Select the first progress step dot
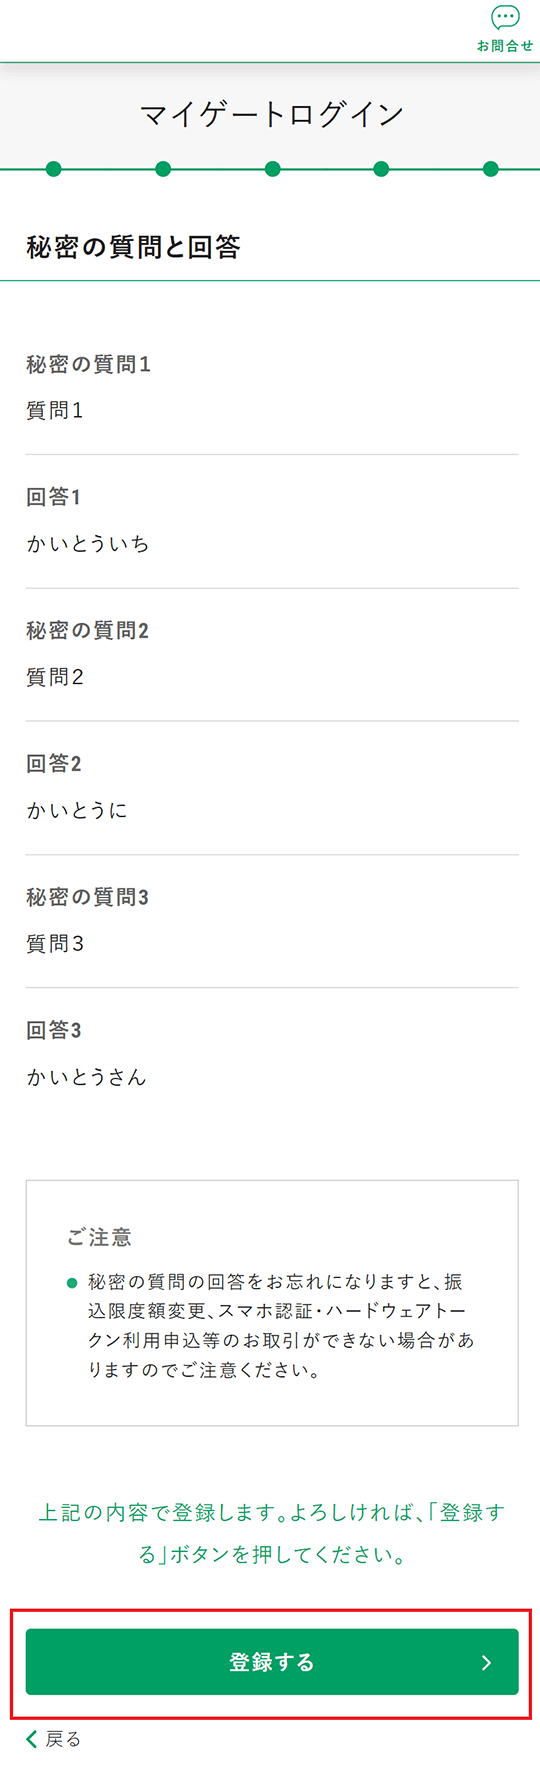The height and width of the screenshot is (1770, 540). click(x=54, y=169)
